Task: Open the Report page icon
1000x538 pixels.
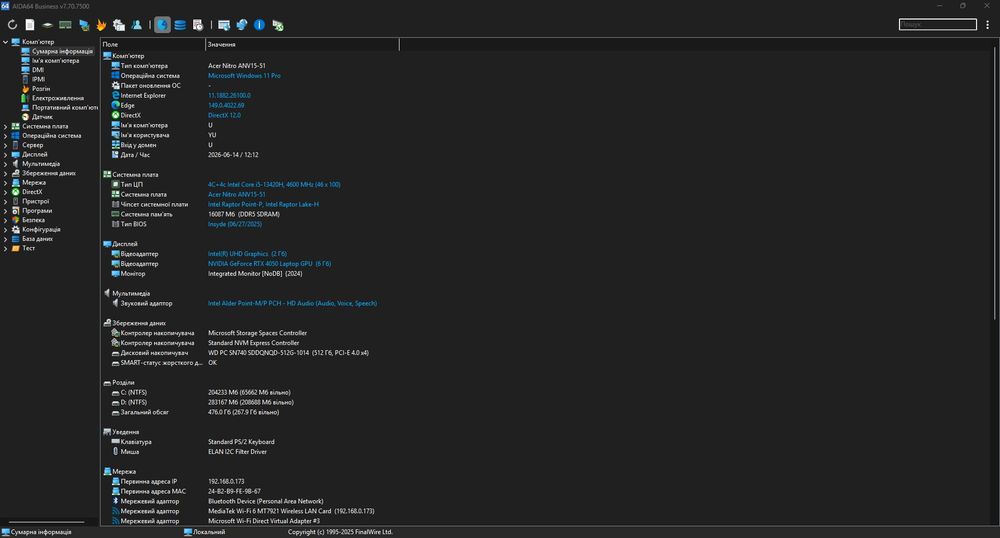Action: pyautogui.click(x=30, y=25)
